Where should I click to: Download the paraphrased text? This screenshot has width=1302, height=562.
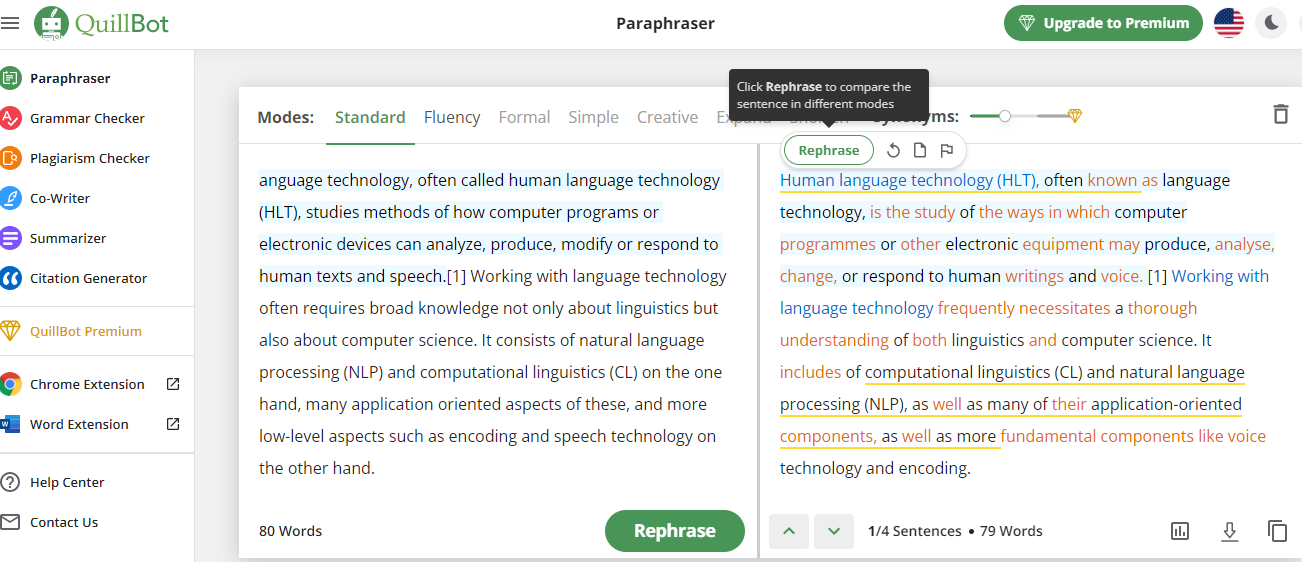point(1230,531)
